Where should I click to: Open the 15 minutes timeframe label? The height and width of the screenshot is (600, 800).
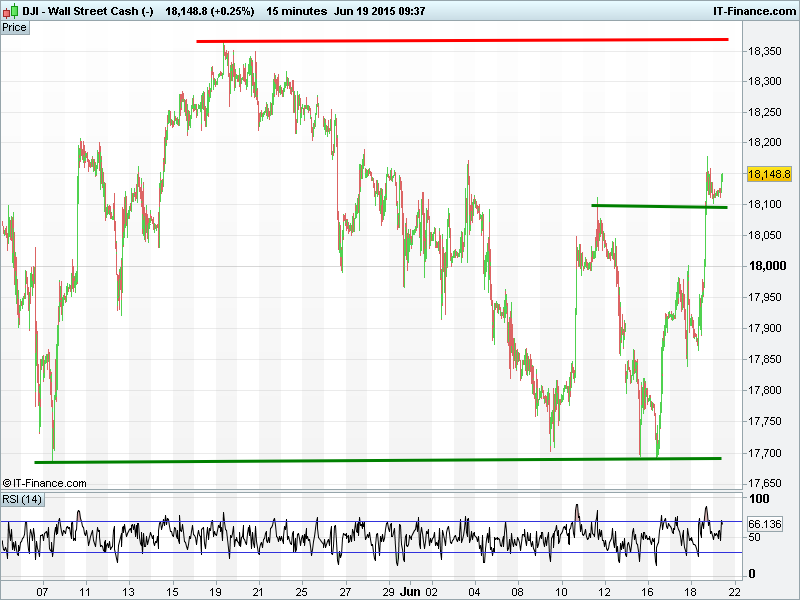pos(297,11)
